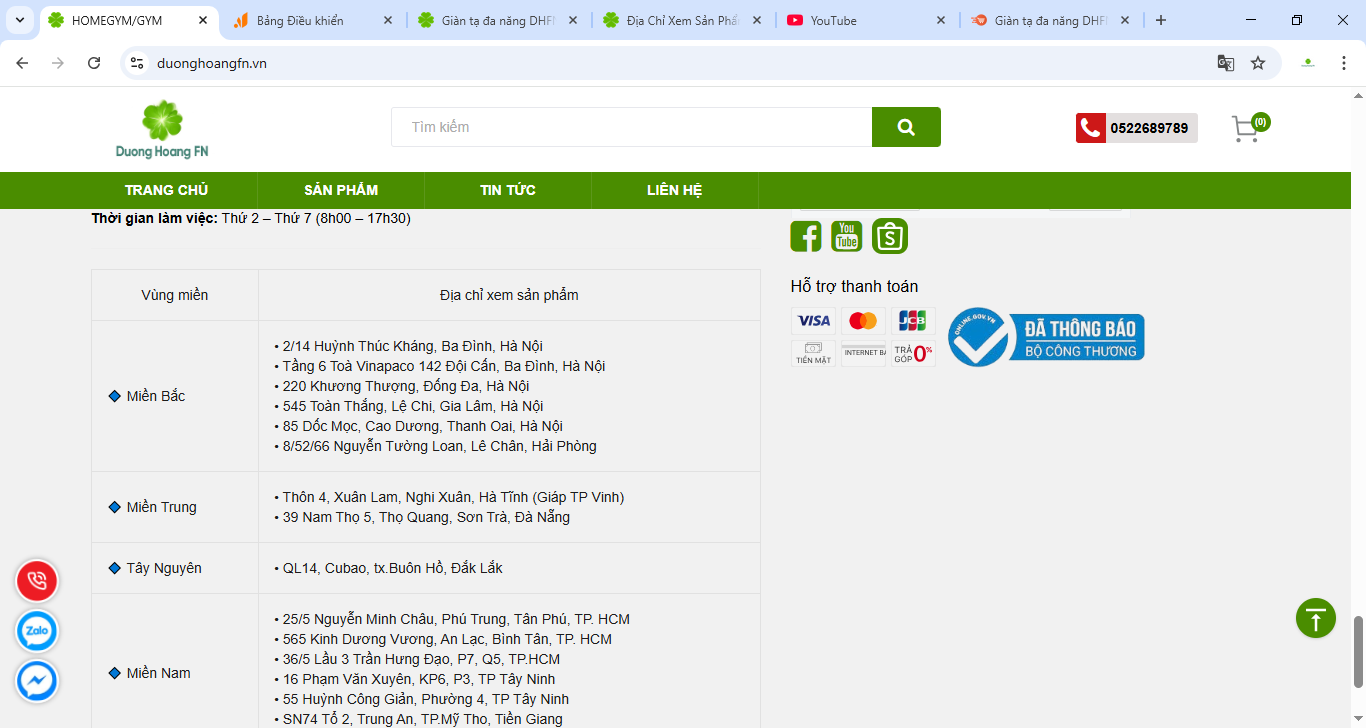Click the green search magnifier button
Image resolution: width=1366 pixels, height=728 pixels.
[x=906, y=127]
